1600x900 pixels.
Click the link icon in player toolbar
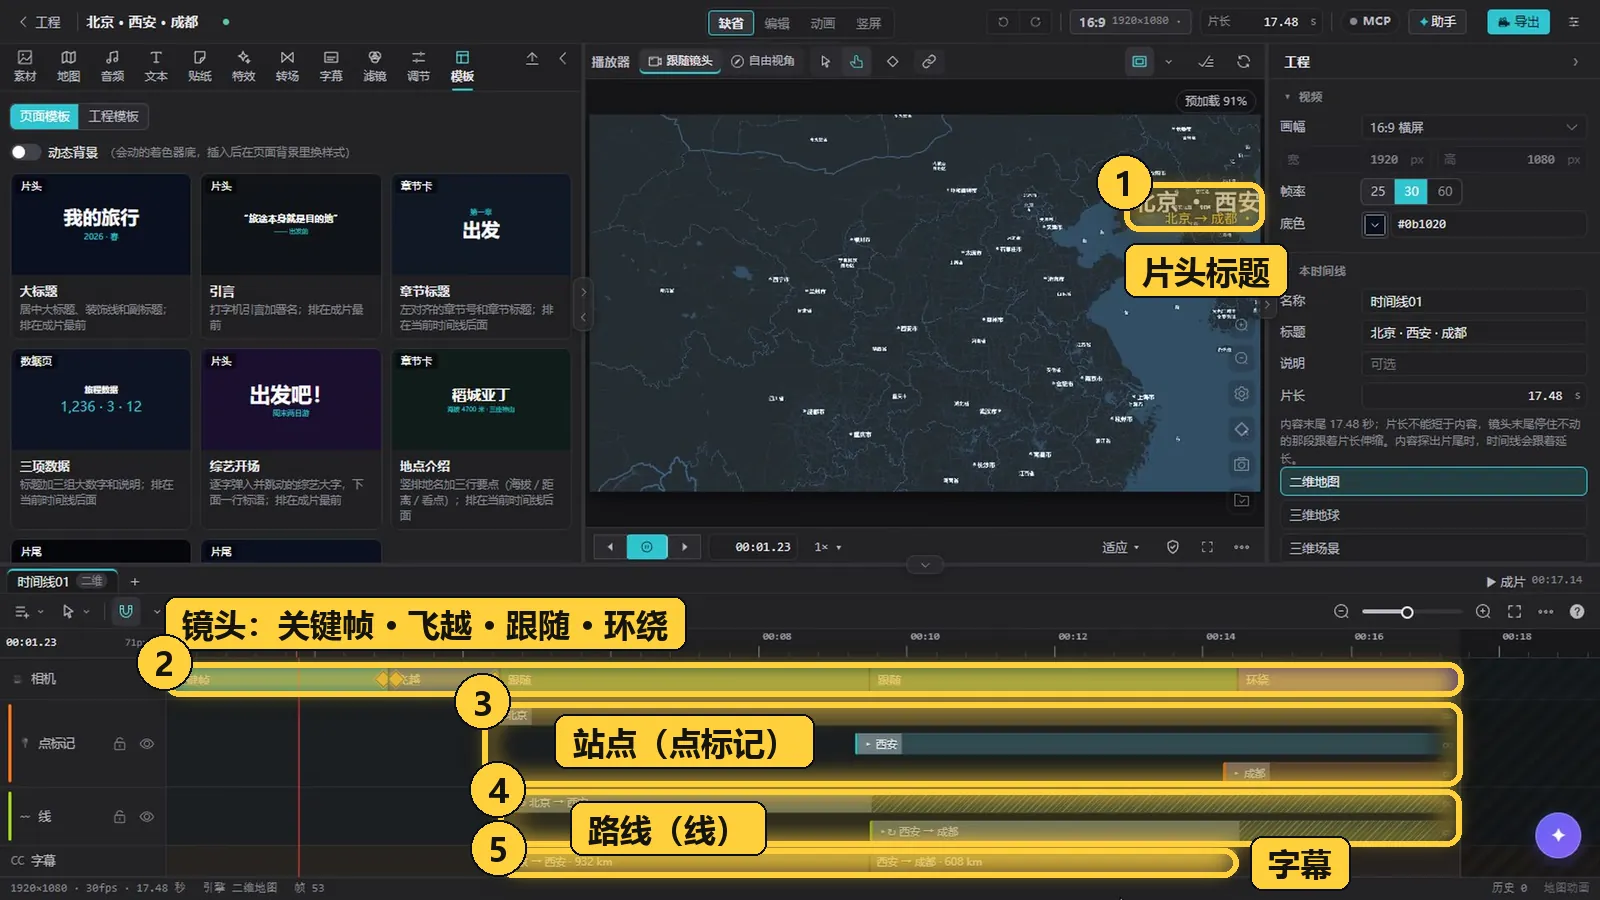929,61
